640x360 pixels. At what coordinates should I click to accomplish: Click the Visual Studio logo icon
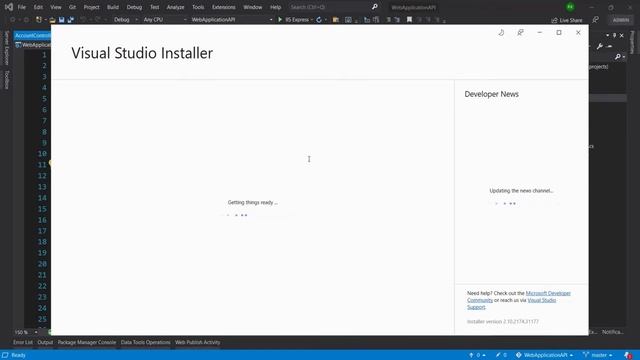pos(9,7)
